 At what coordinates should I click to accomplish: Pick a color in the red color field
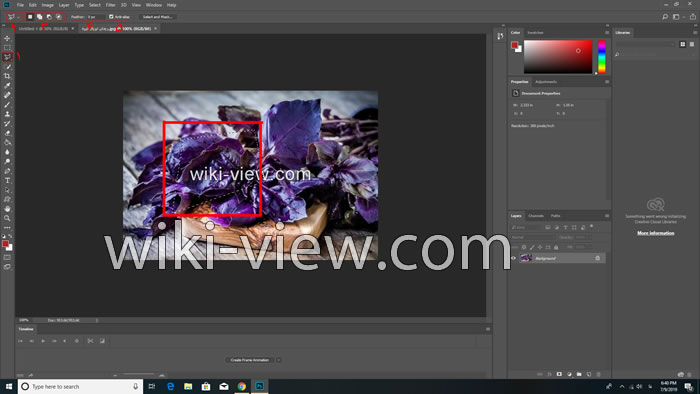click(x=558, y=57)
